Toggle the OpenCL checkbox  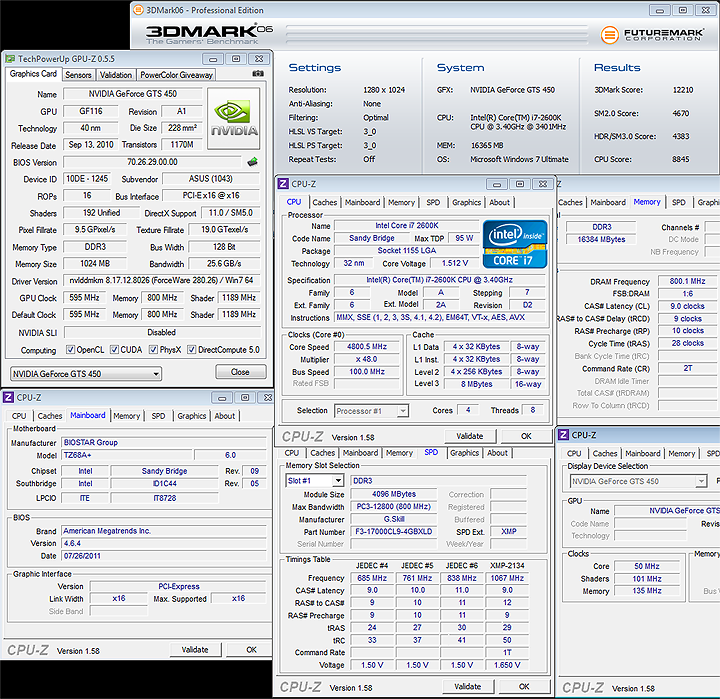[70, 350]
